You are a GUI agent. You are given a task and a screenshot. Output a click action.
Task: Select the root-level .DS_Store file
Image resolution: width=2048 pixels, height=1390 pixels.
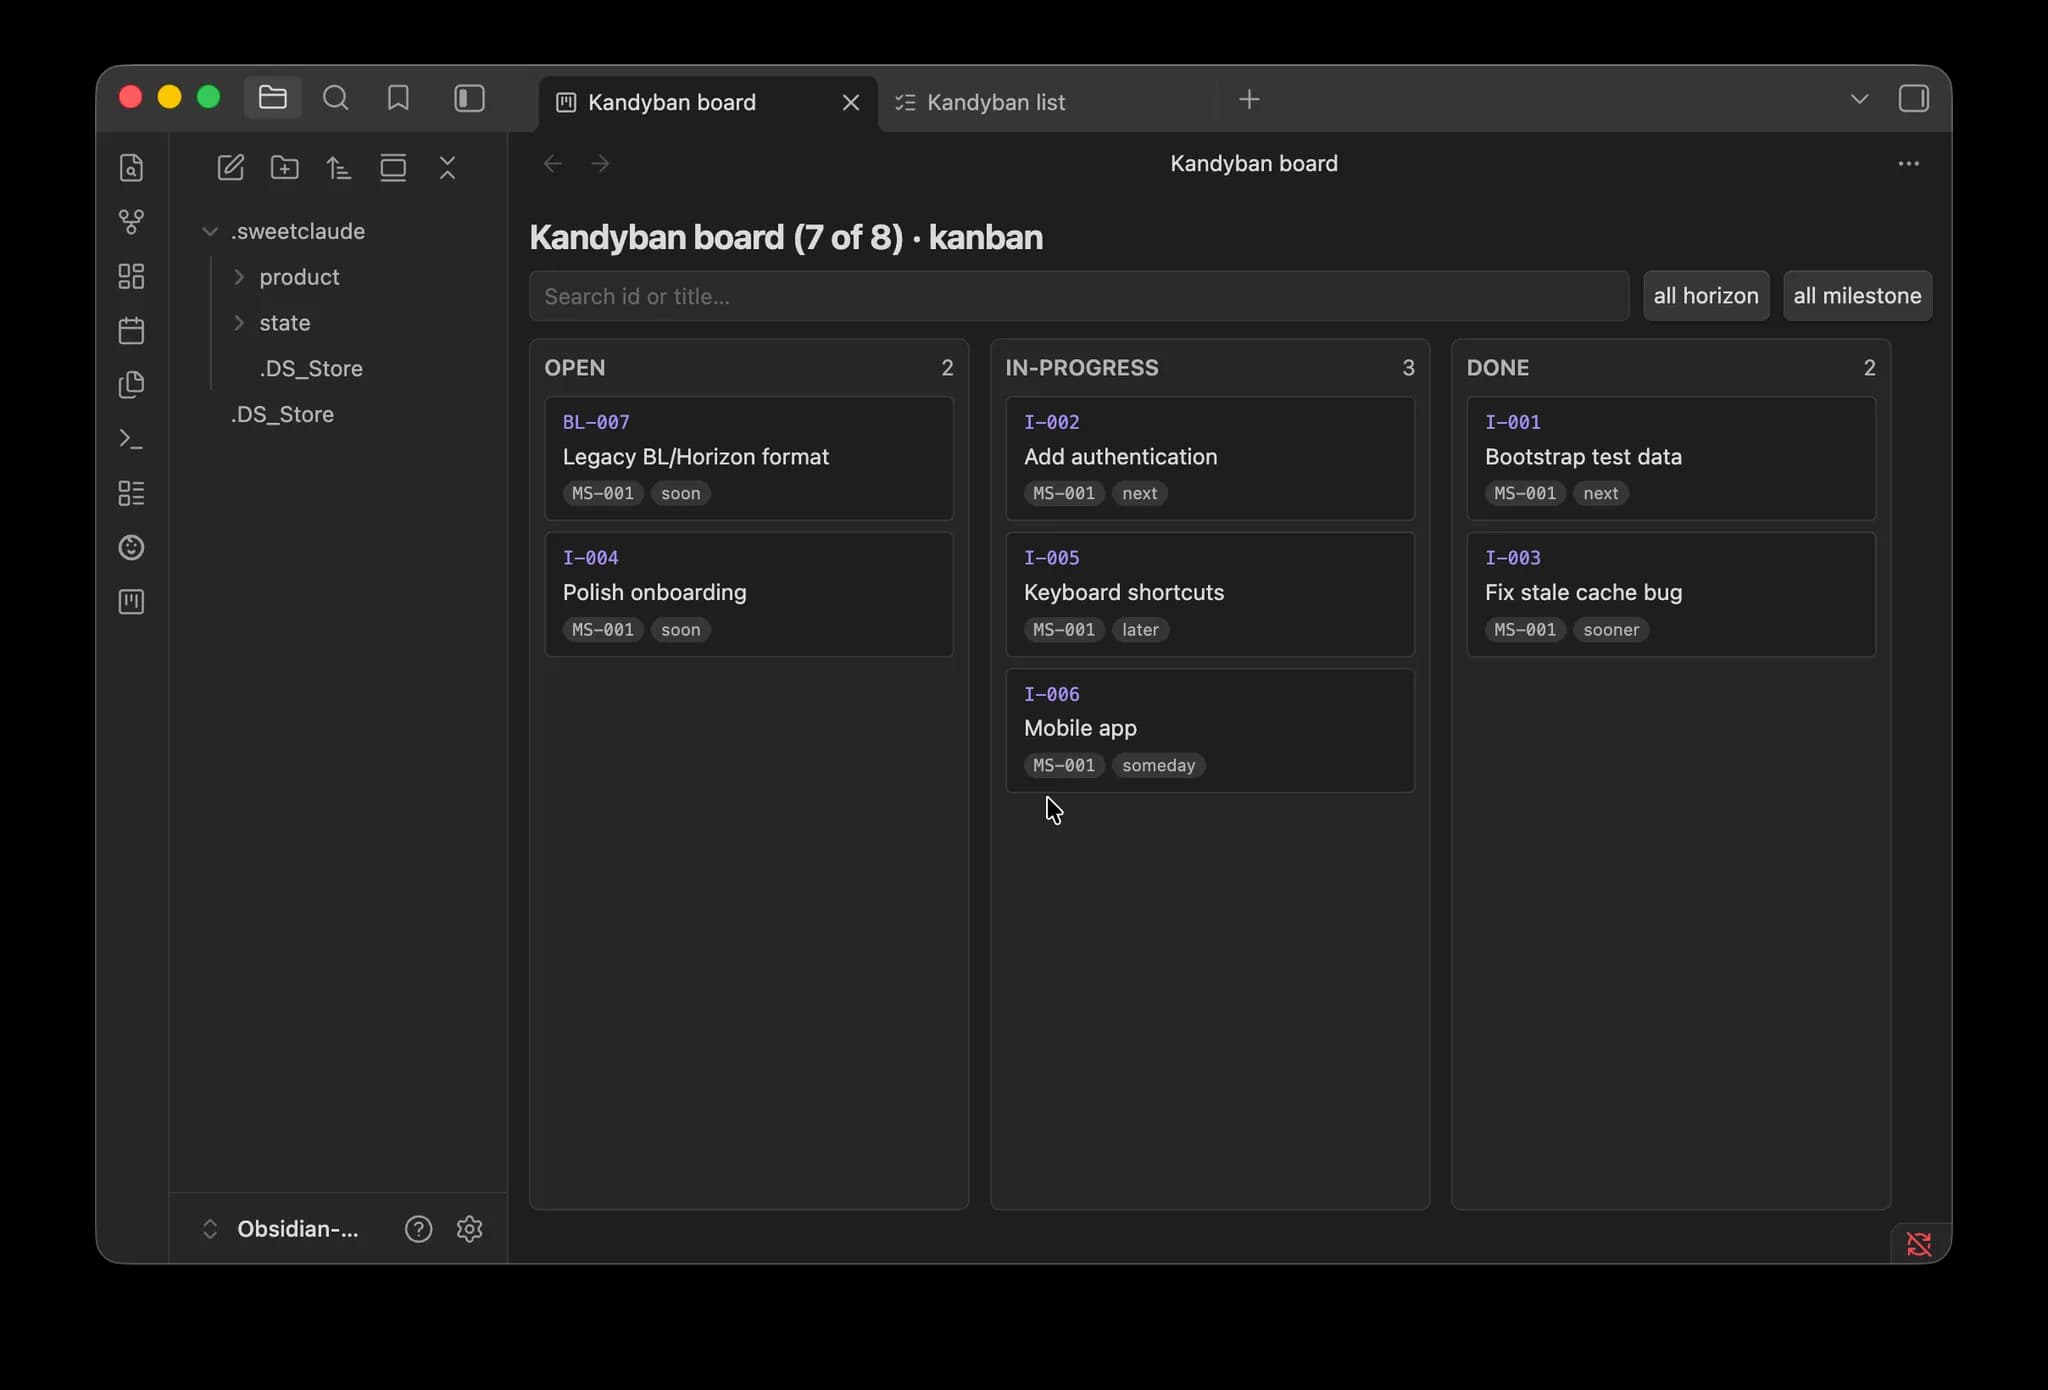tap(282, 414)
